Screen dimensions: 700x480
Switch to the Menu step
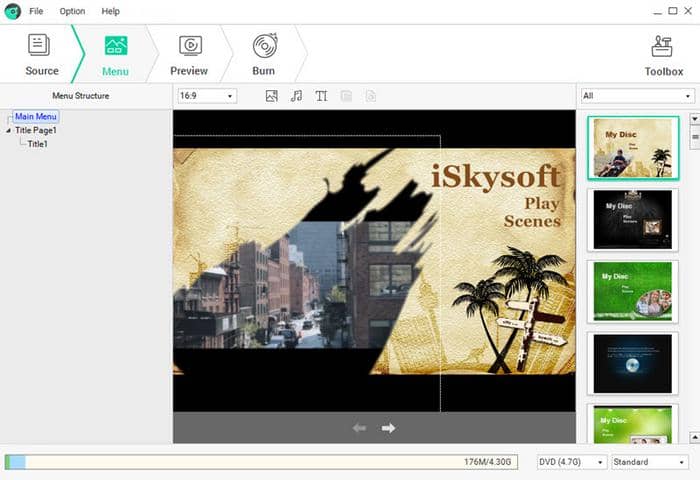click(x=115, y=56)
